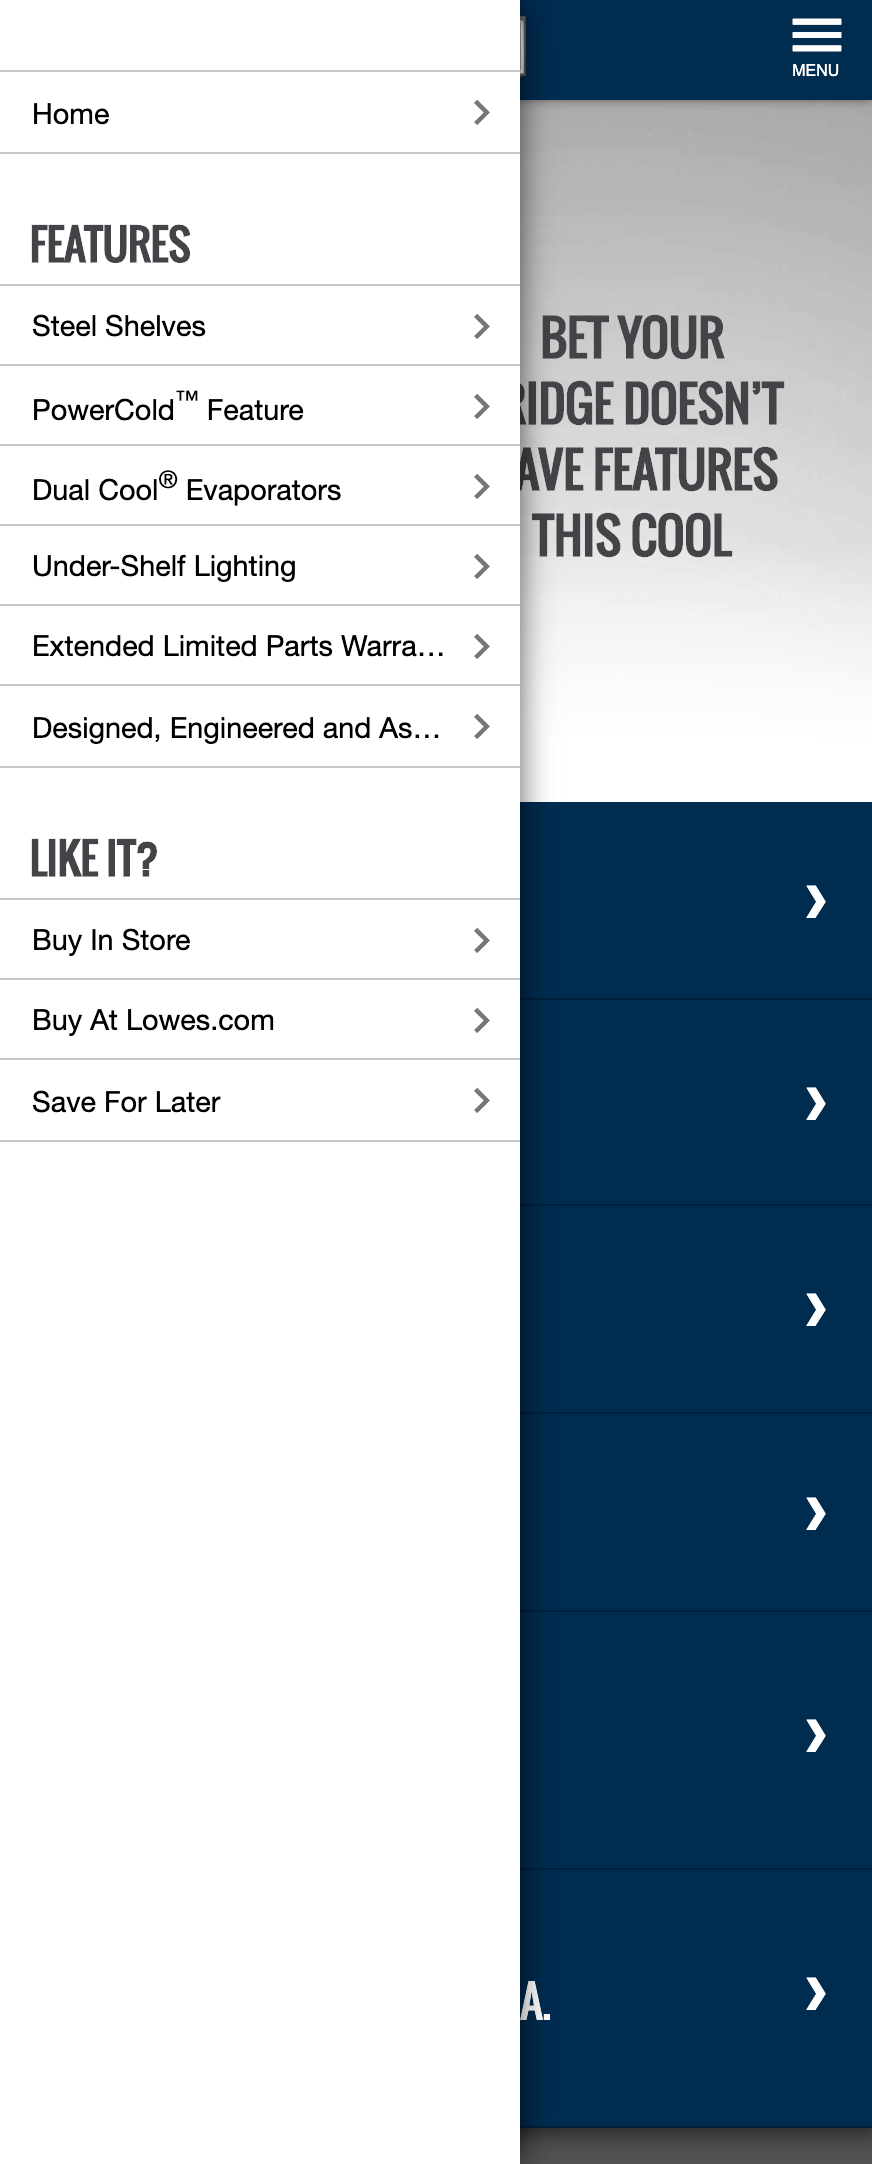Select Designed, Engineered and Assembled item
This screenshot has width=872, height=2164.
click(260, 727)
